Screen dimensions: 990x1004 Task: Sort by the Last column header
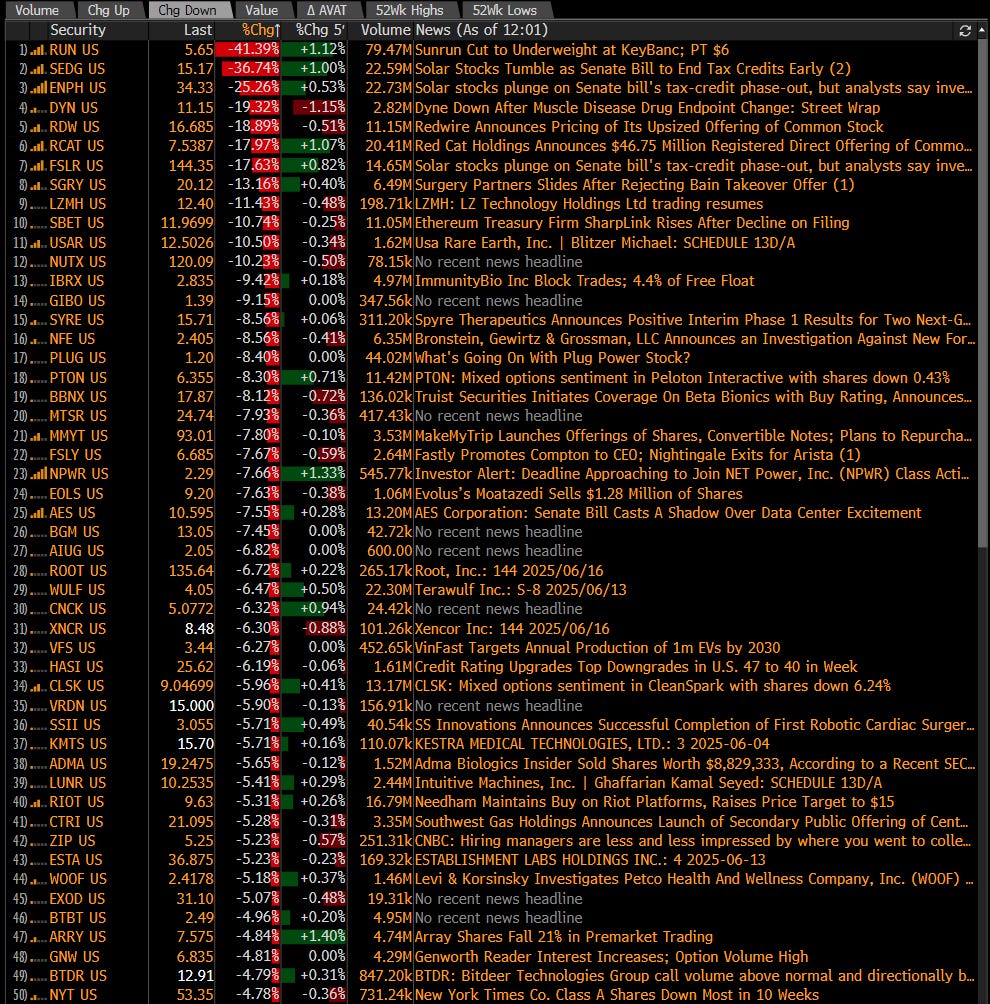click(197, 30)
